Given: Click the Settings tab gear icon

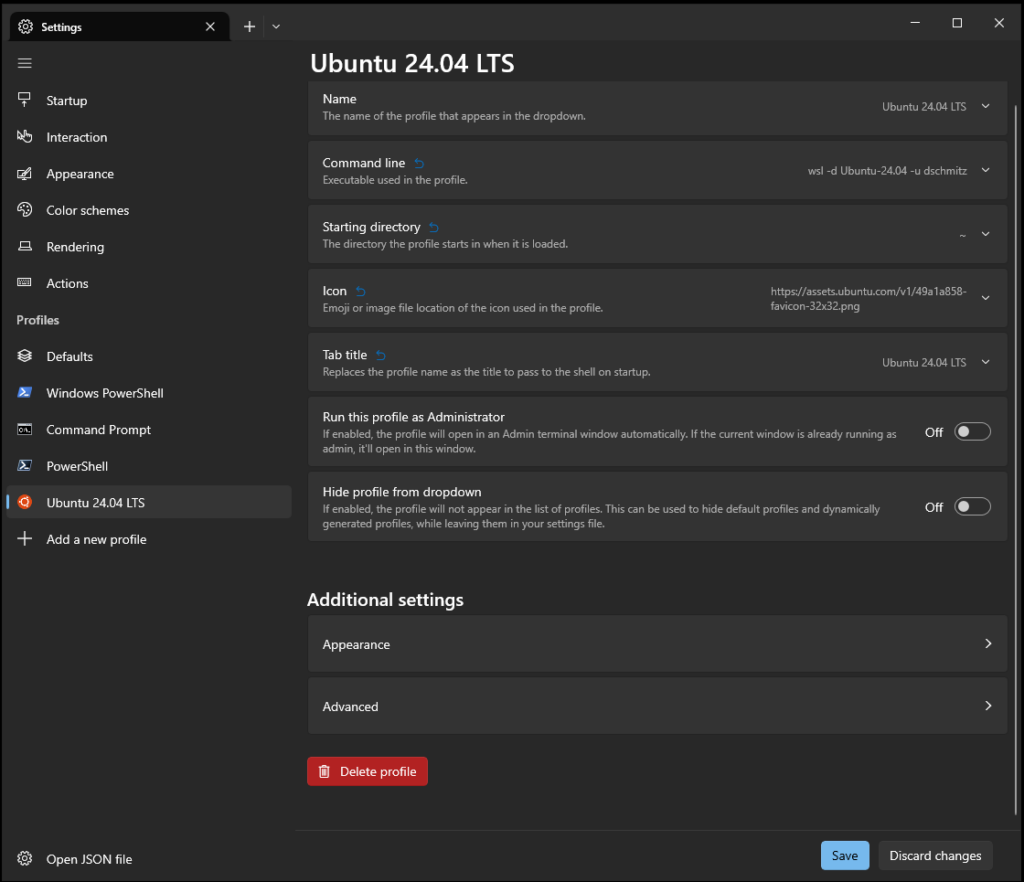Looking at the screenshot, I should click(25, 27).
